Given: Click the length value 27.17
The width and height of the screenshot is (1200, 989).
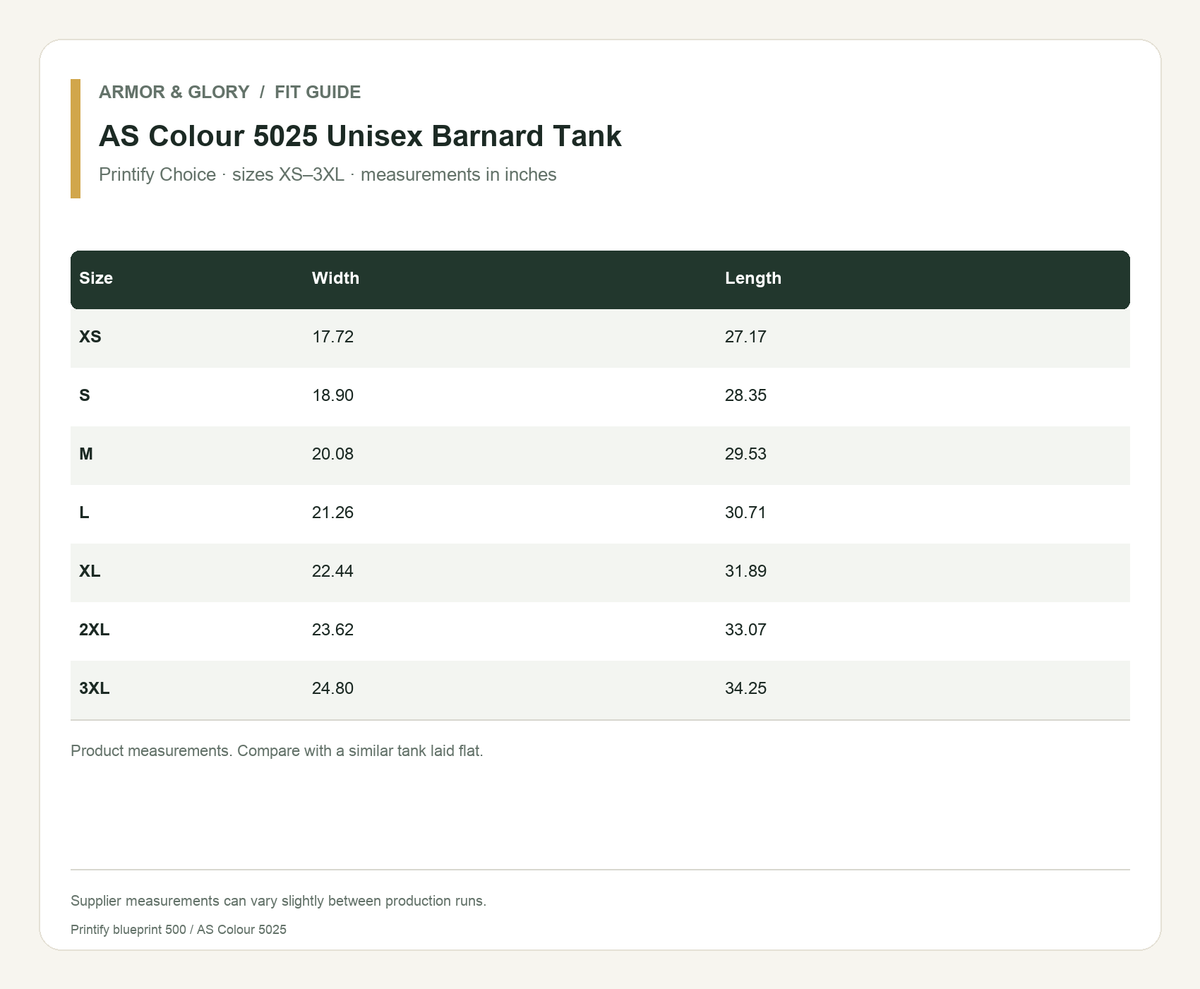Looking at the screenshot, I should click(x=746, y=337).
